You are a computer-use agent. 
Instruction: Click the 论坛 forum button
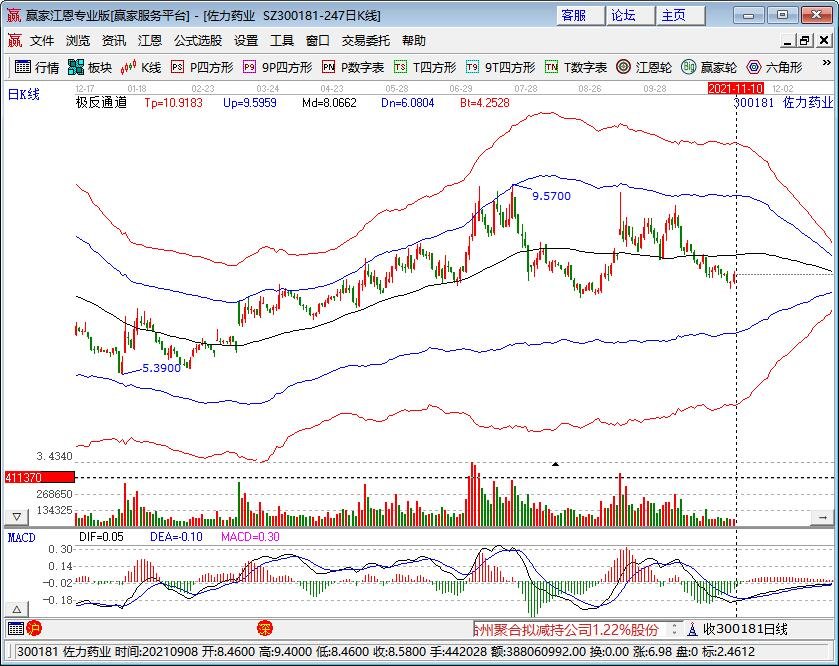point(623,15)
